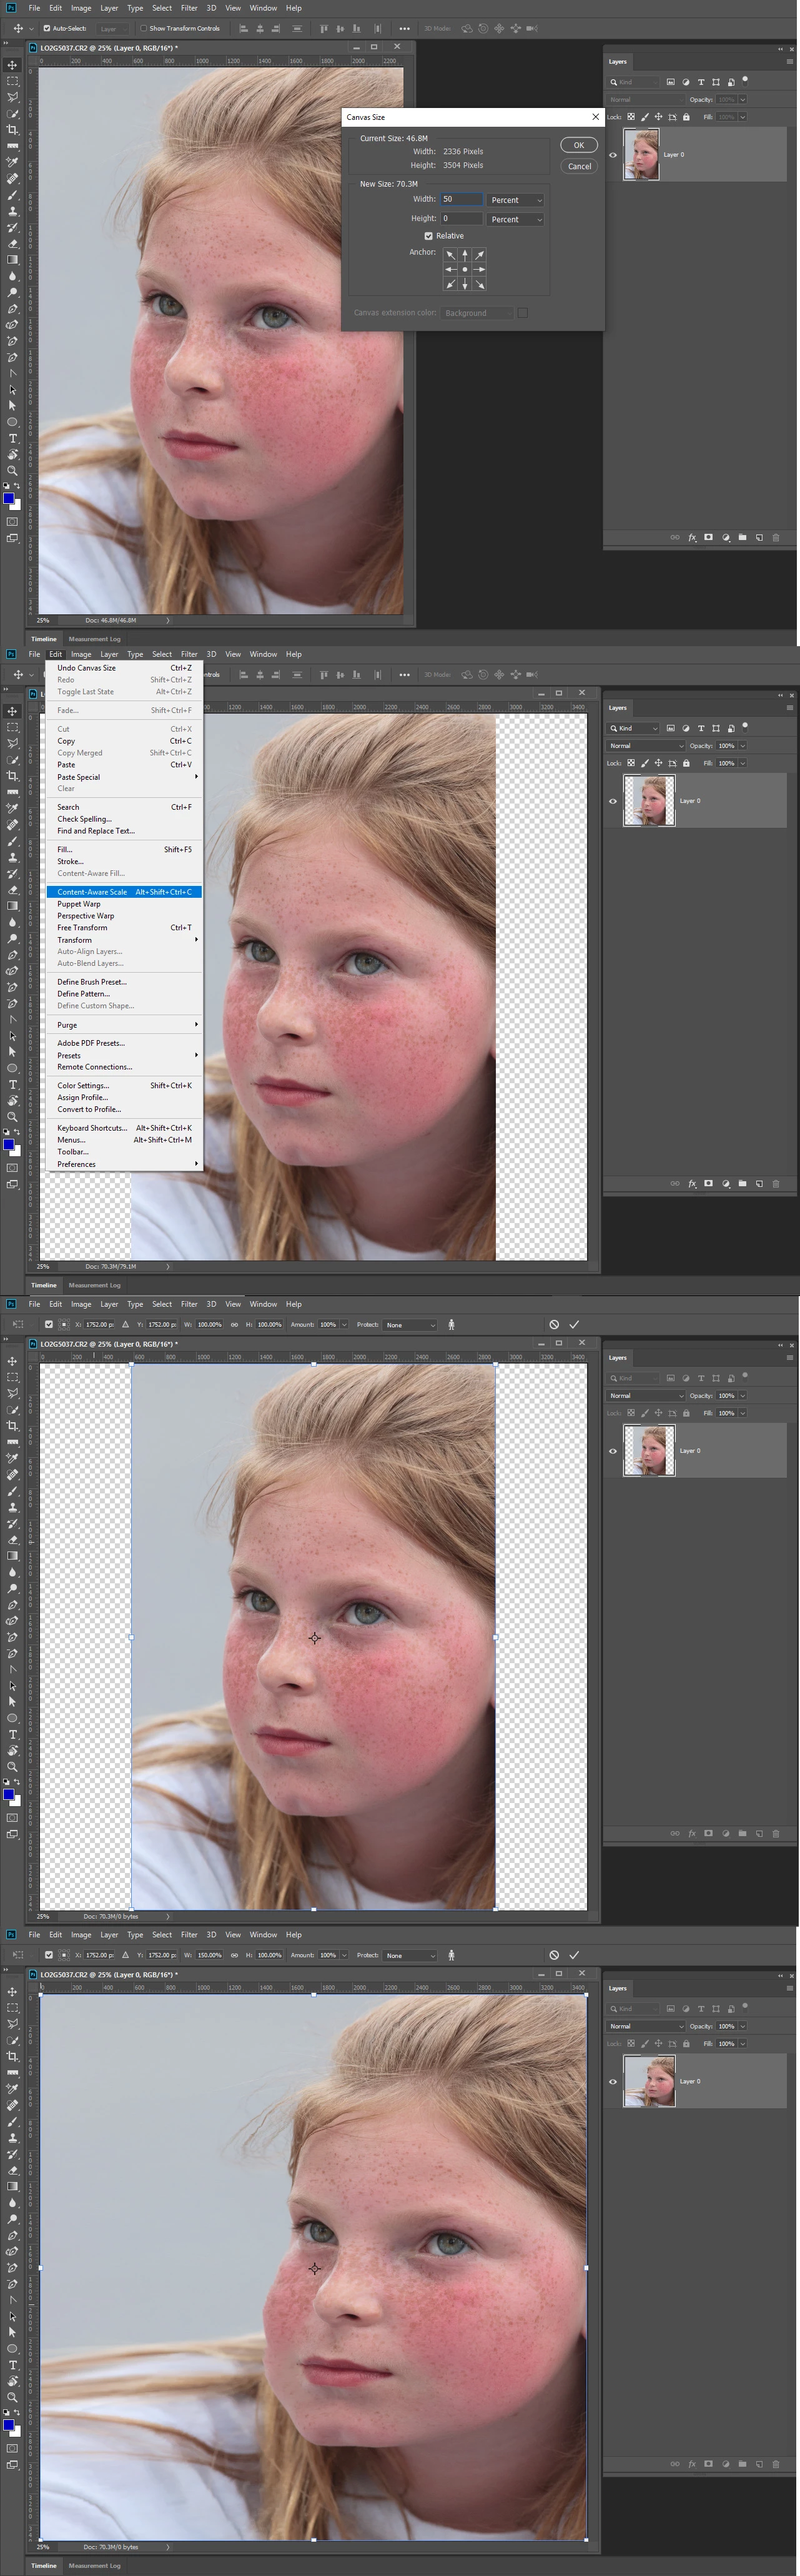
Task: Choose Puppet Warp from Edit menu
Action: pyautogui.click(x=125, y=904)
